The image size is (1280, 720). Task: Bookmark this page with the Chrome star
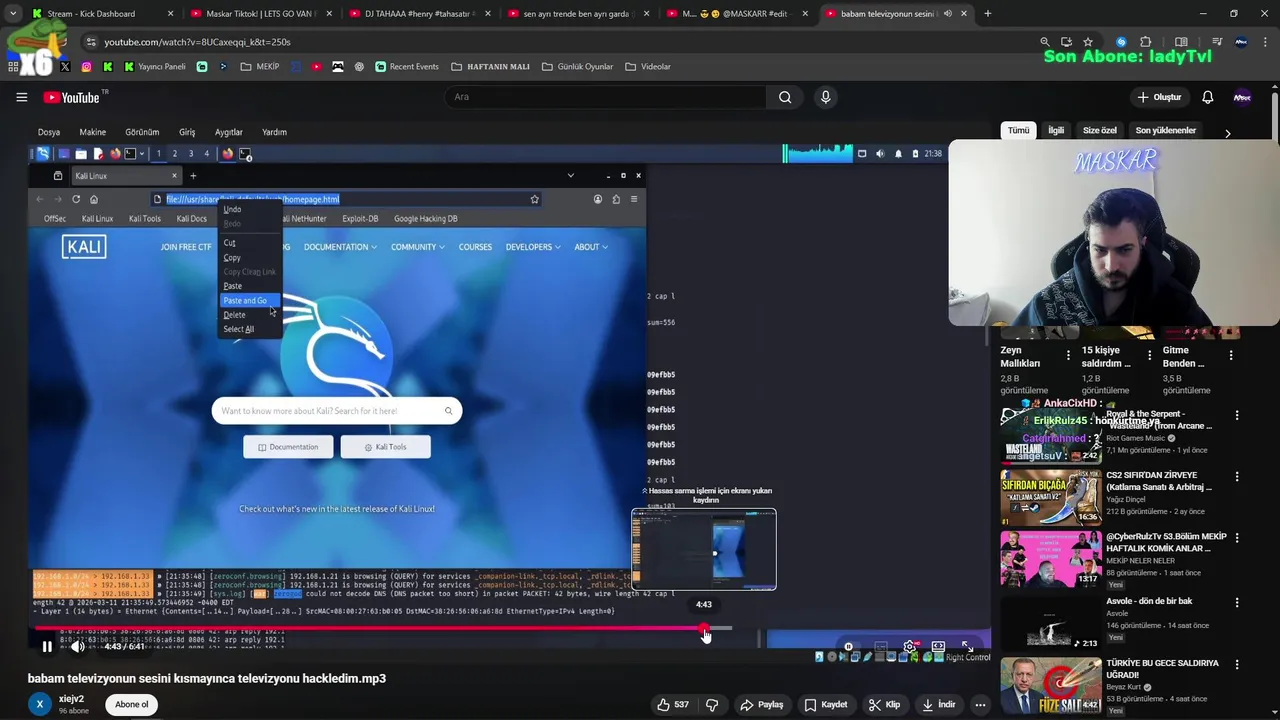coord(1088,42)
